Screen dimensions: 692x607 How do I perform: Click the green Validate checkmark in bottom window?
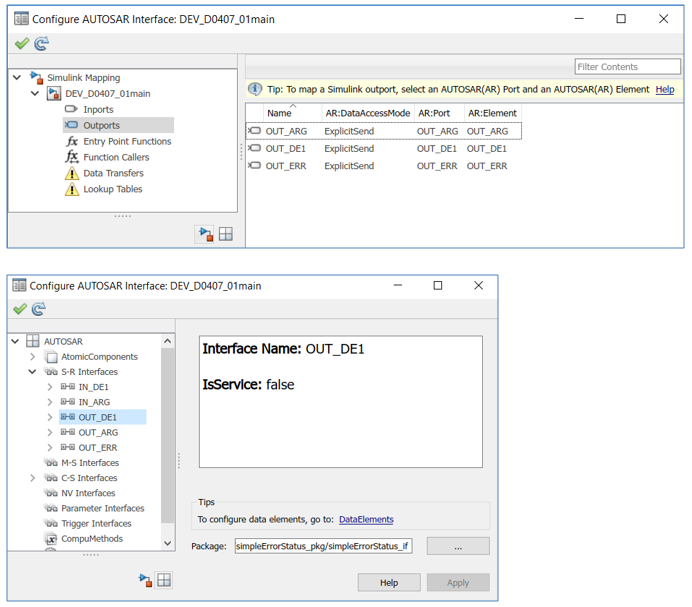[x=20, y=309]
